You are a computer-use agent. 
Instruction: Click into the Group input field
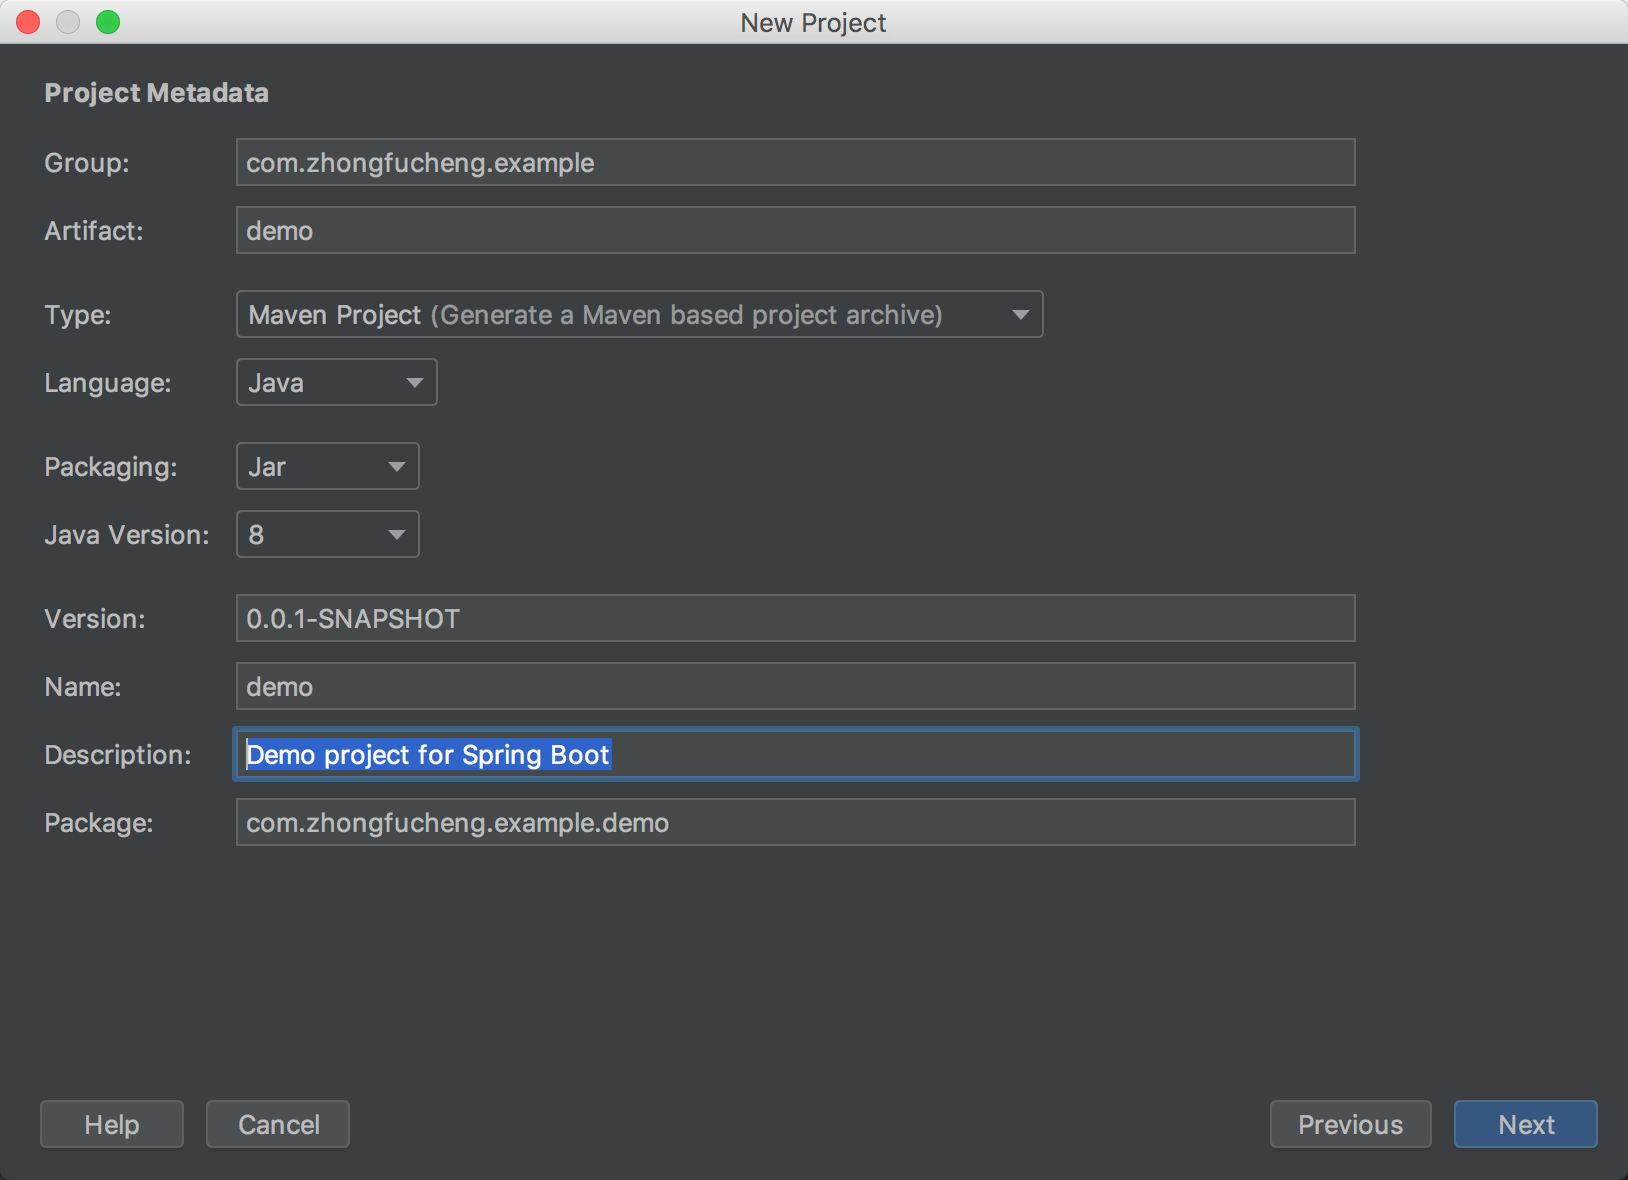[x=795, y=162]
